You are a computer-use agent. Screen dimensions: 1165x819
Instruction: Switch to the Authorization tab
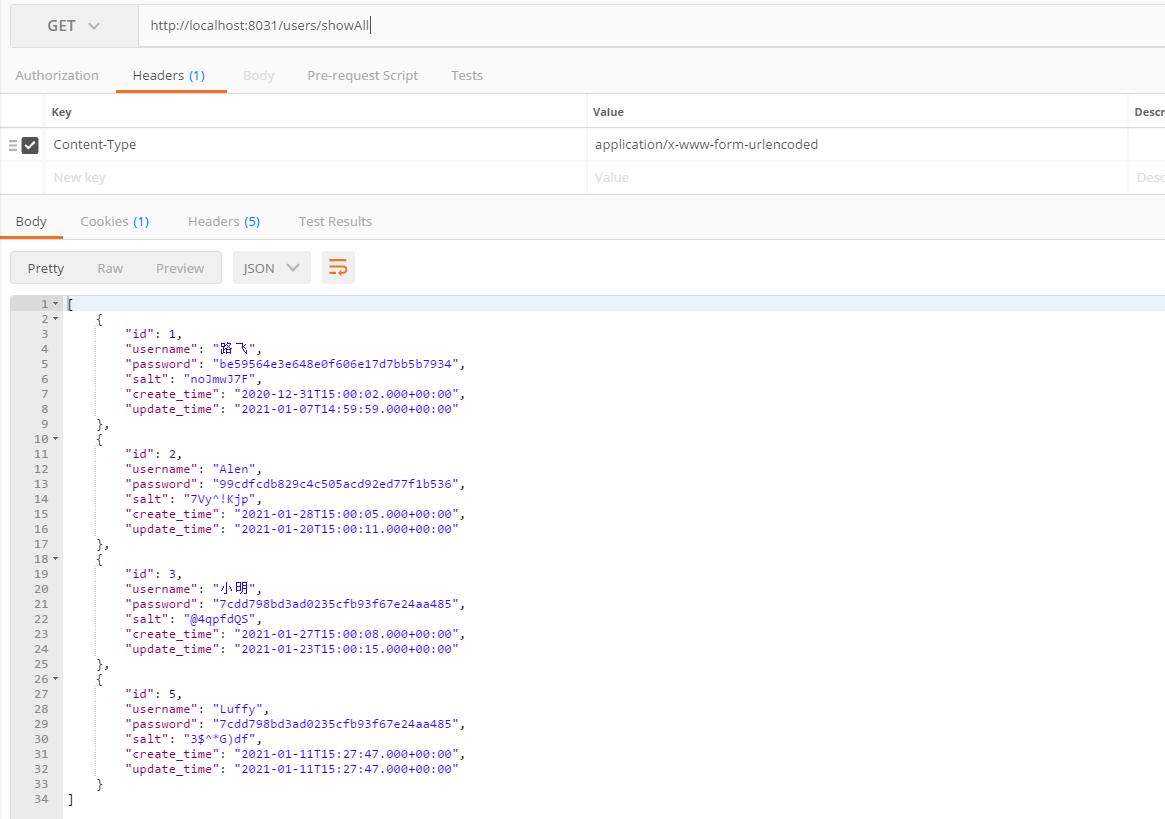[x=57, y=75]
